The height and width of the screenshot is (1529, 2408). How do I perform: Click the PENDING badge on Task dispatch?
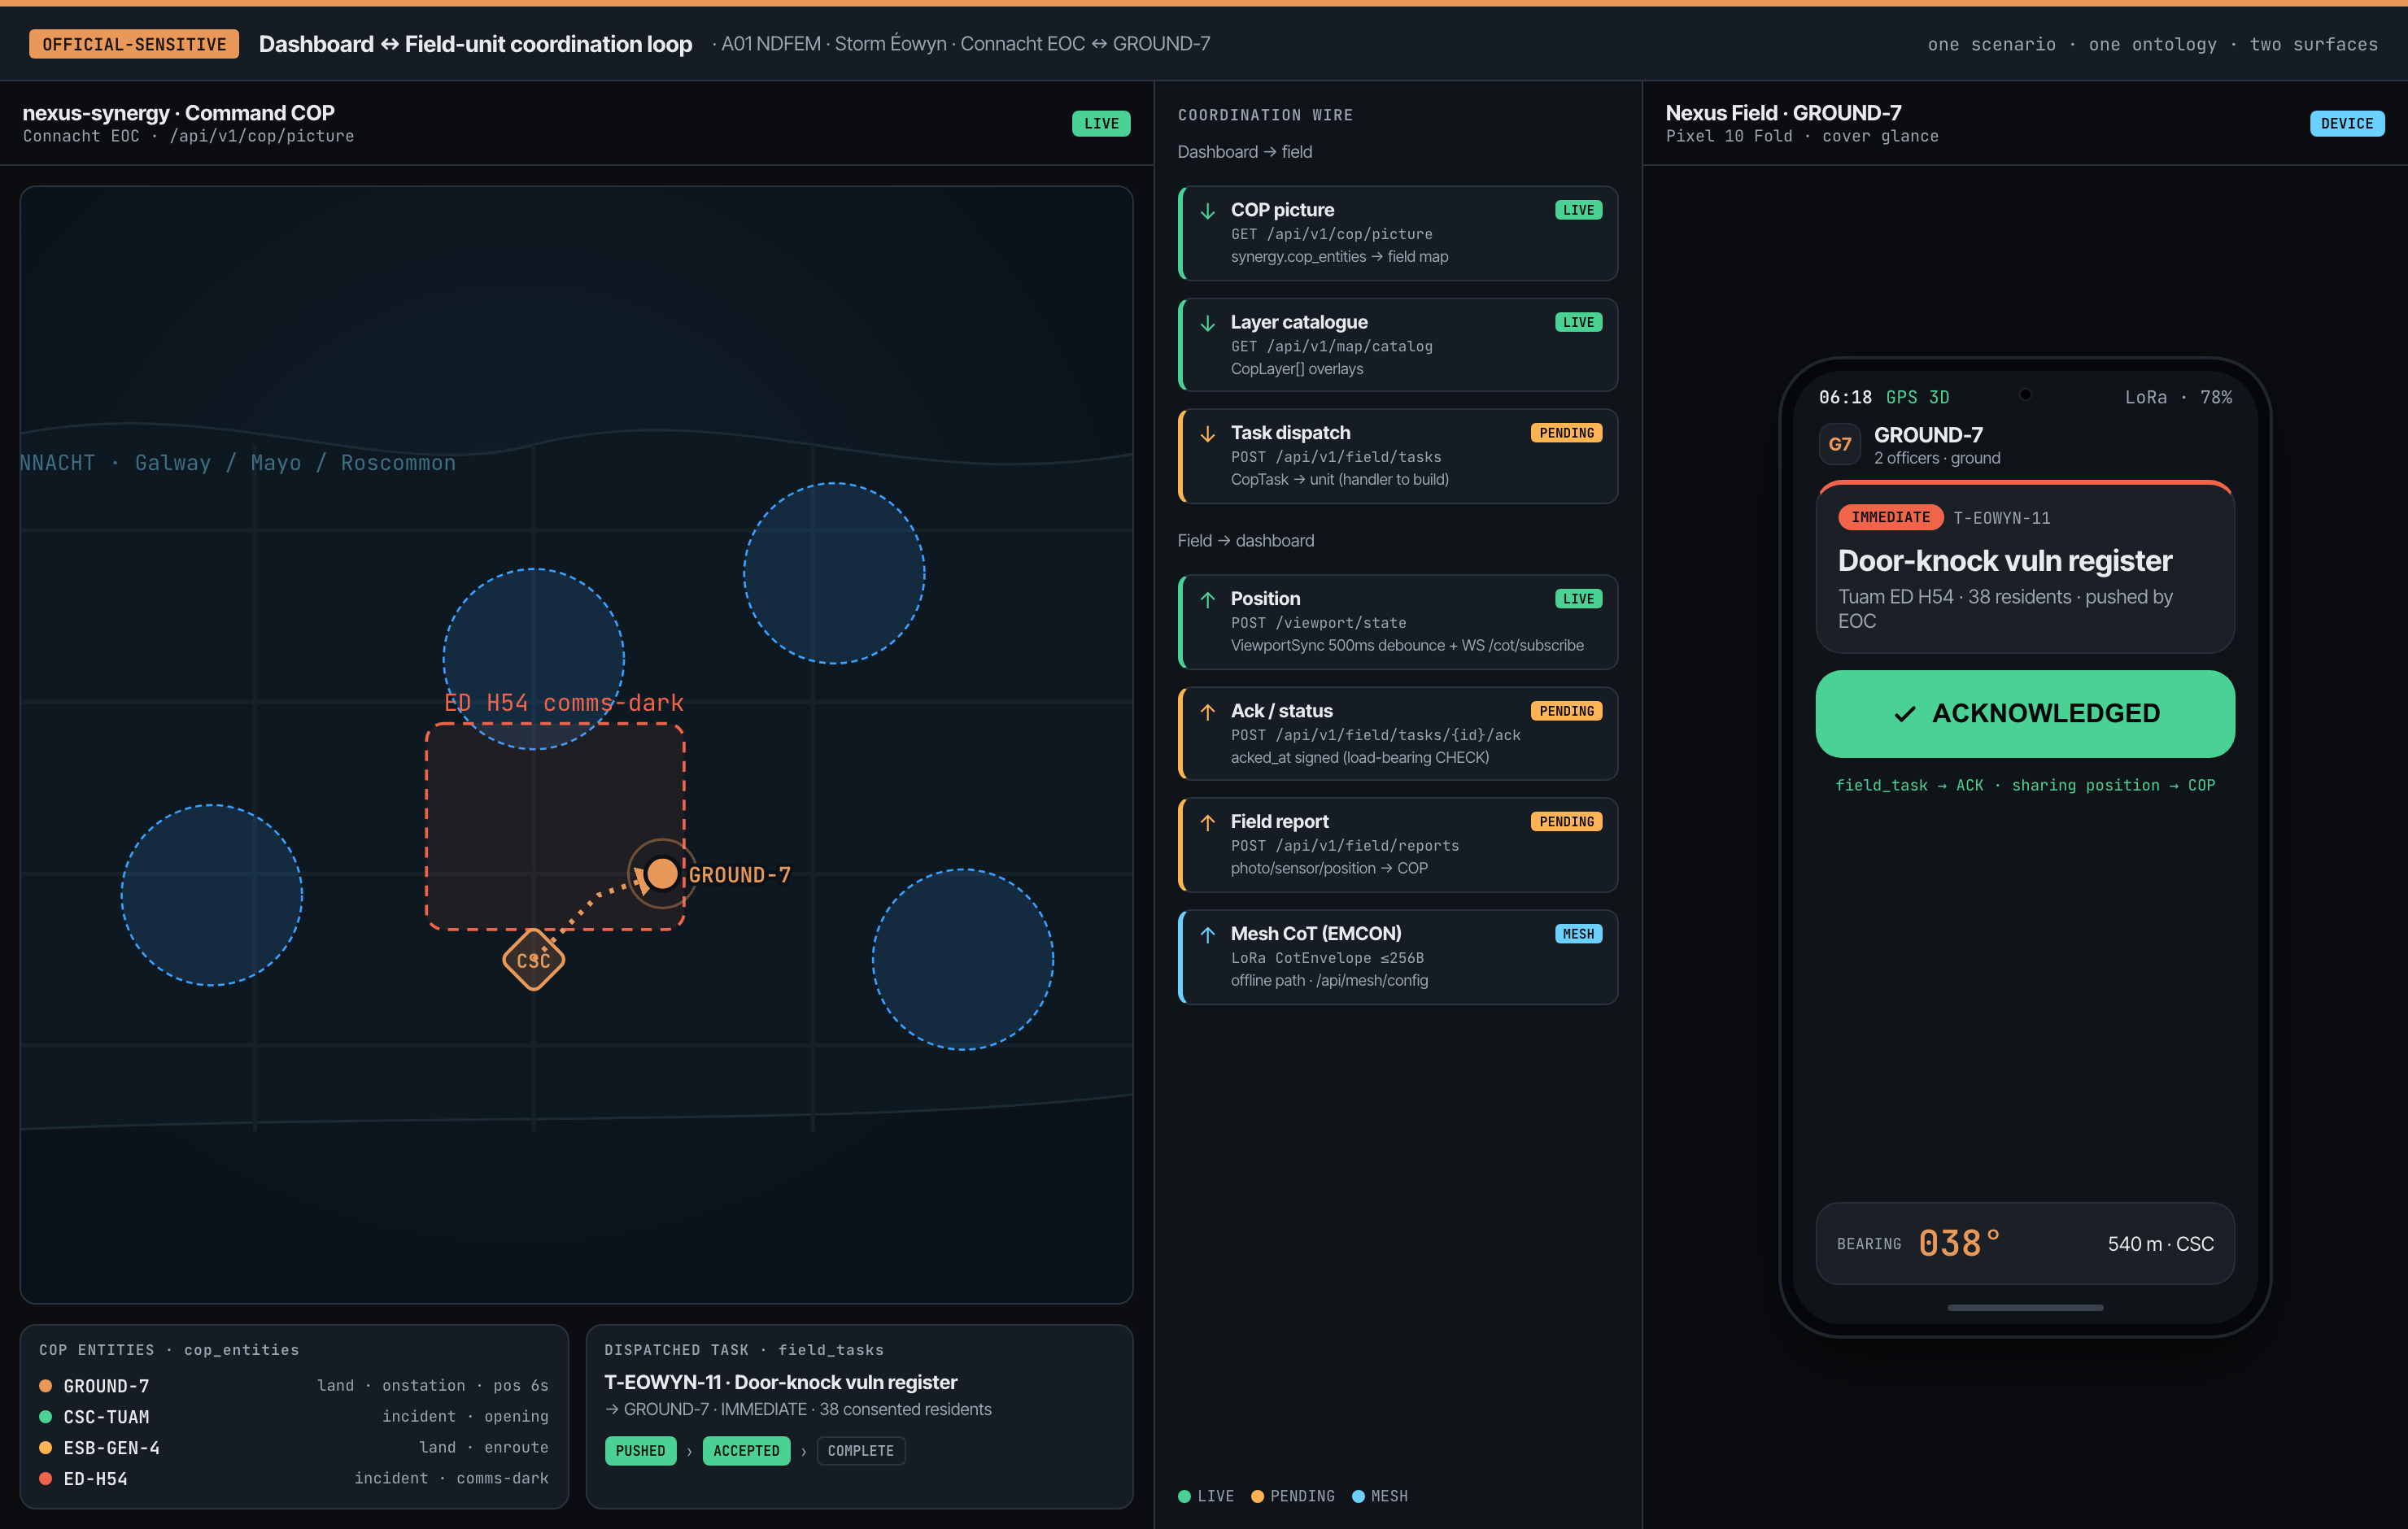(1566, 433)
